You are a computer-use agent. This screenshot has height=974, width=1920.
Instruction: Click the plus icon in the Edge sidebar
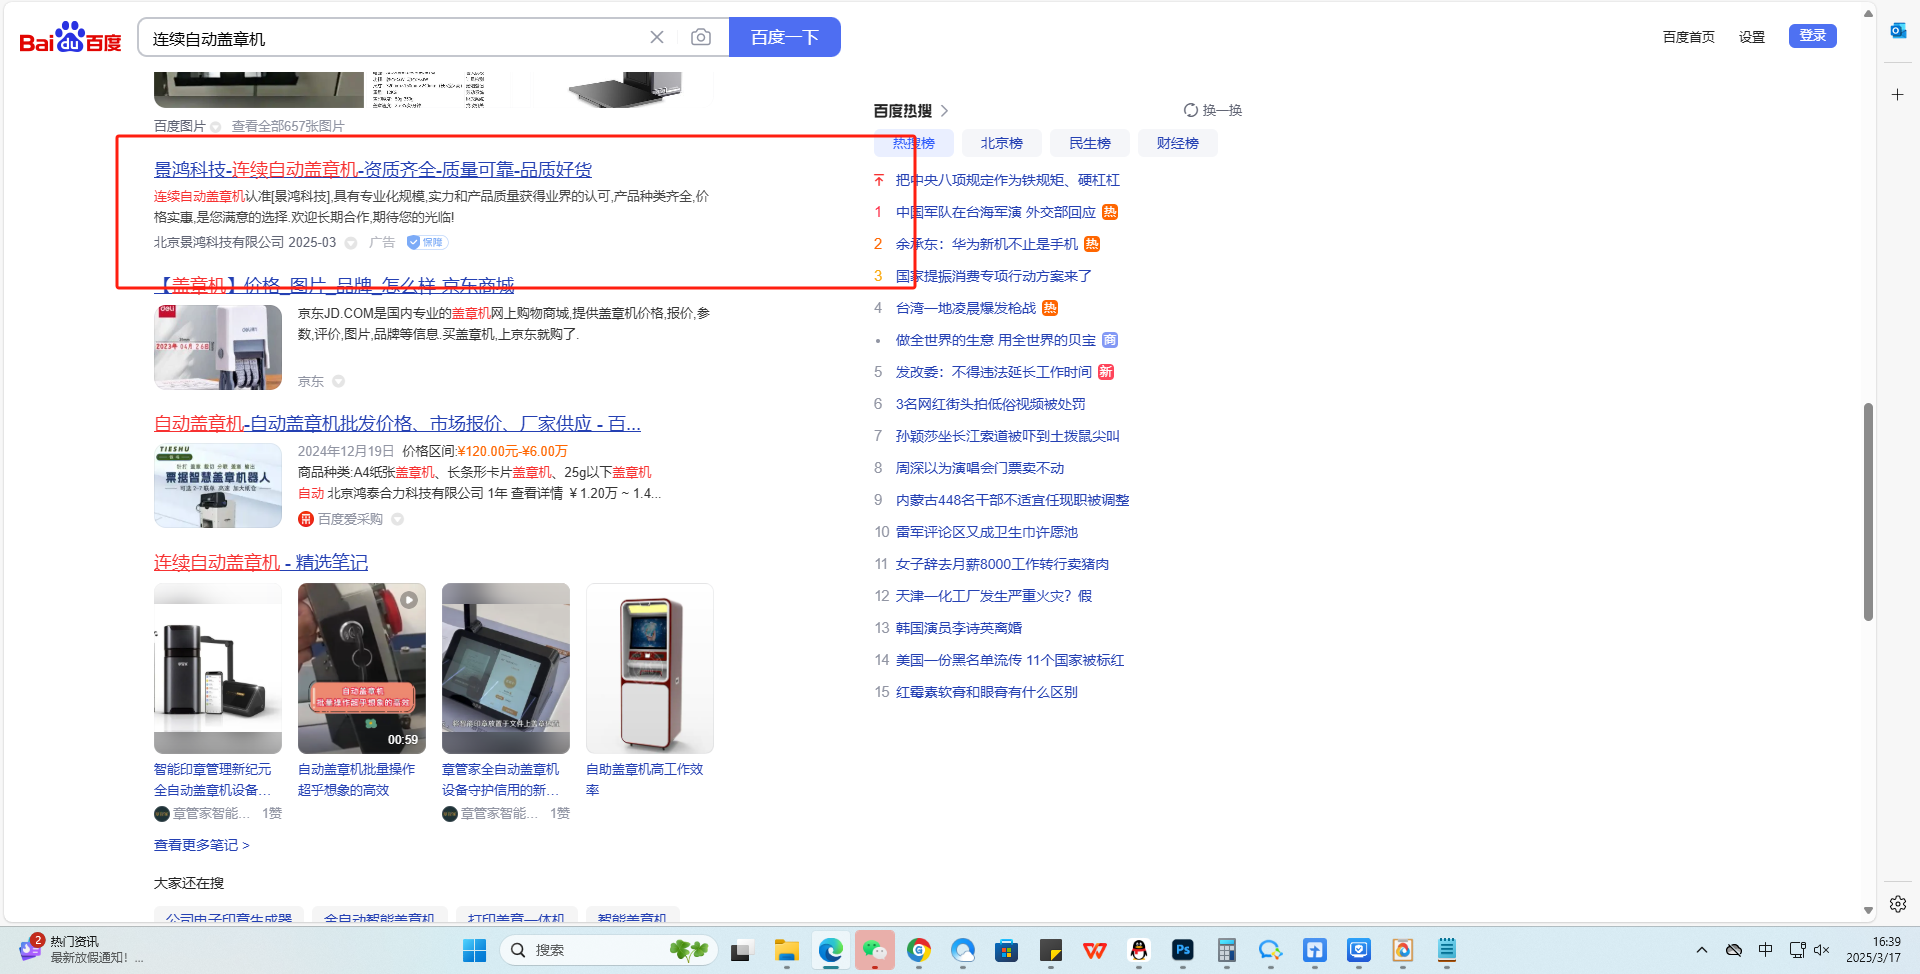click(1898, 94)
